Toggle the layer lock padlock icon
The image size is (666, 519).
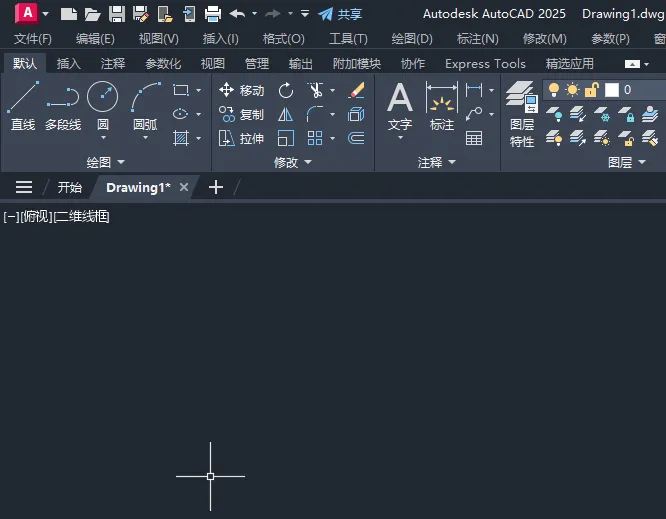coord(590,90)
